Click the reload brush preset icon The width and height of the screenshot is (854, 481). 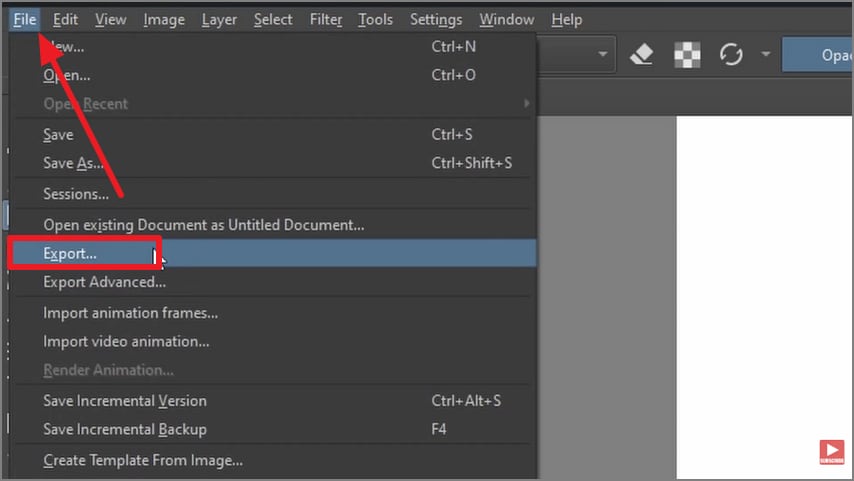[731, 54]
